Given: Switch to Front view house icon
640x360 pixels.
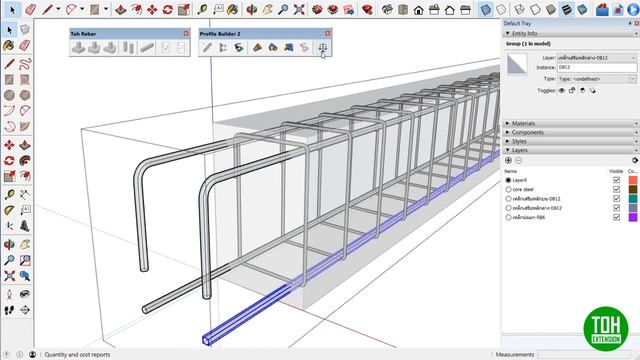Looking at the screenshot, I should (x=418, y=9).
